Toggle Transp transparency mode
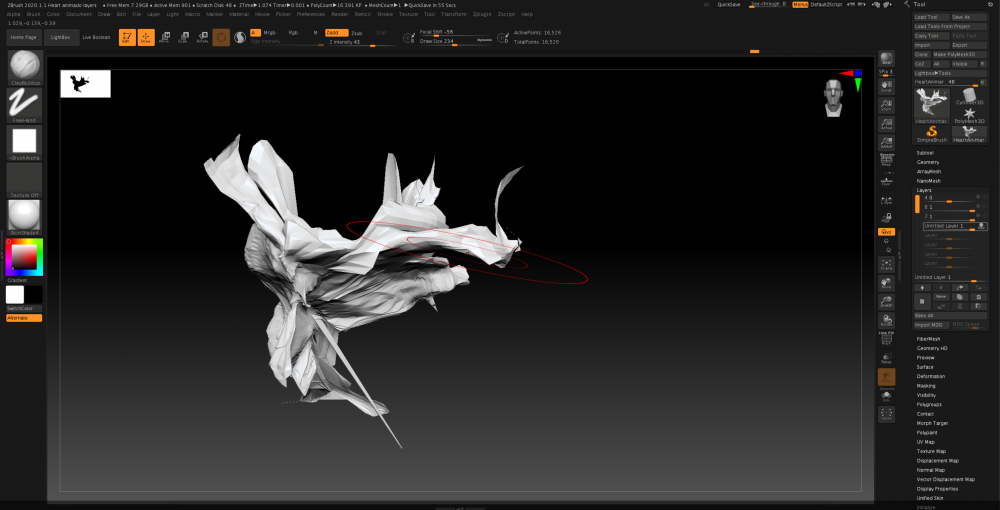The image size is (1000, 510). 886,358
